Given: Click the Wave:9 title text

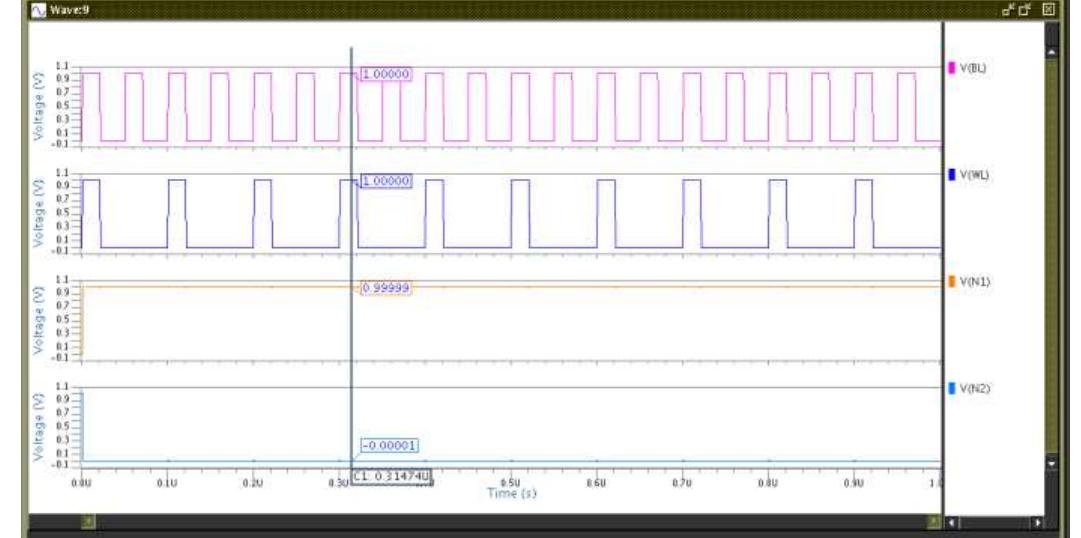Looking at the screenshot, I should pyautogui.click(x=68, y=10).
